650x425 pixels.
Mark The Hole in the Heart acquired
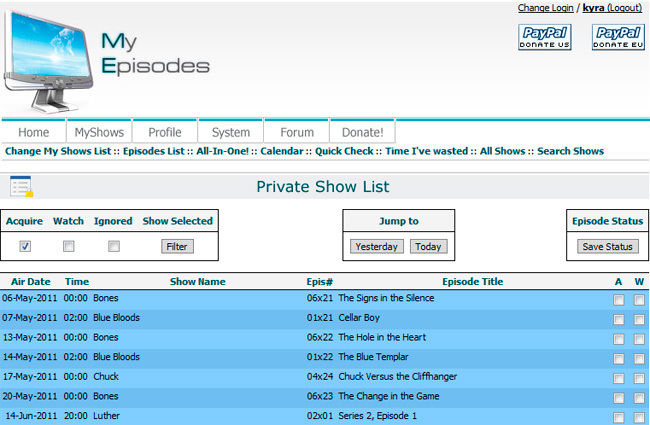[x=618, y=339]
